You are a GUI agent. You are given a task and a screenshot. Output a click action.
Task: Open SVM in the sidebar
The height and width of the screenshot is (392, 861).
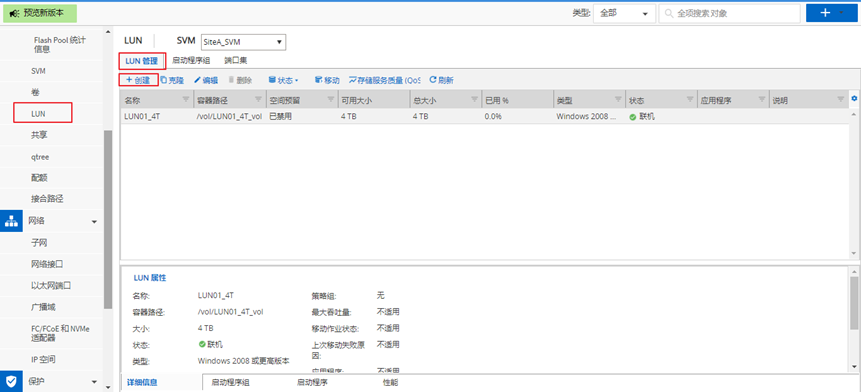38,71
